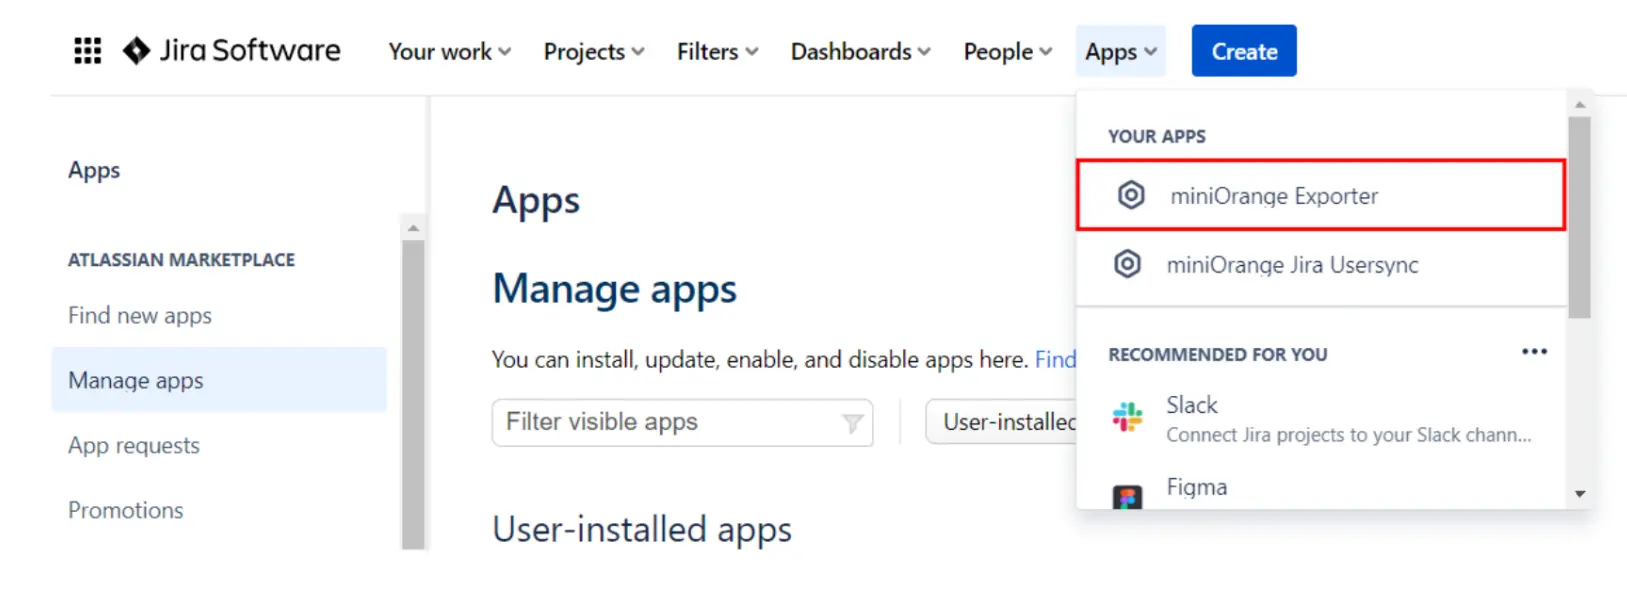1627x600 pixels.
Task: Go to App requests in sidebar
Action: (x=134, y=446)
